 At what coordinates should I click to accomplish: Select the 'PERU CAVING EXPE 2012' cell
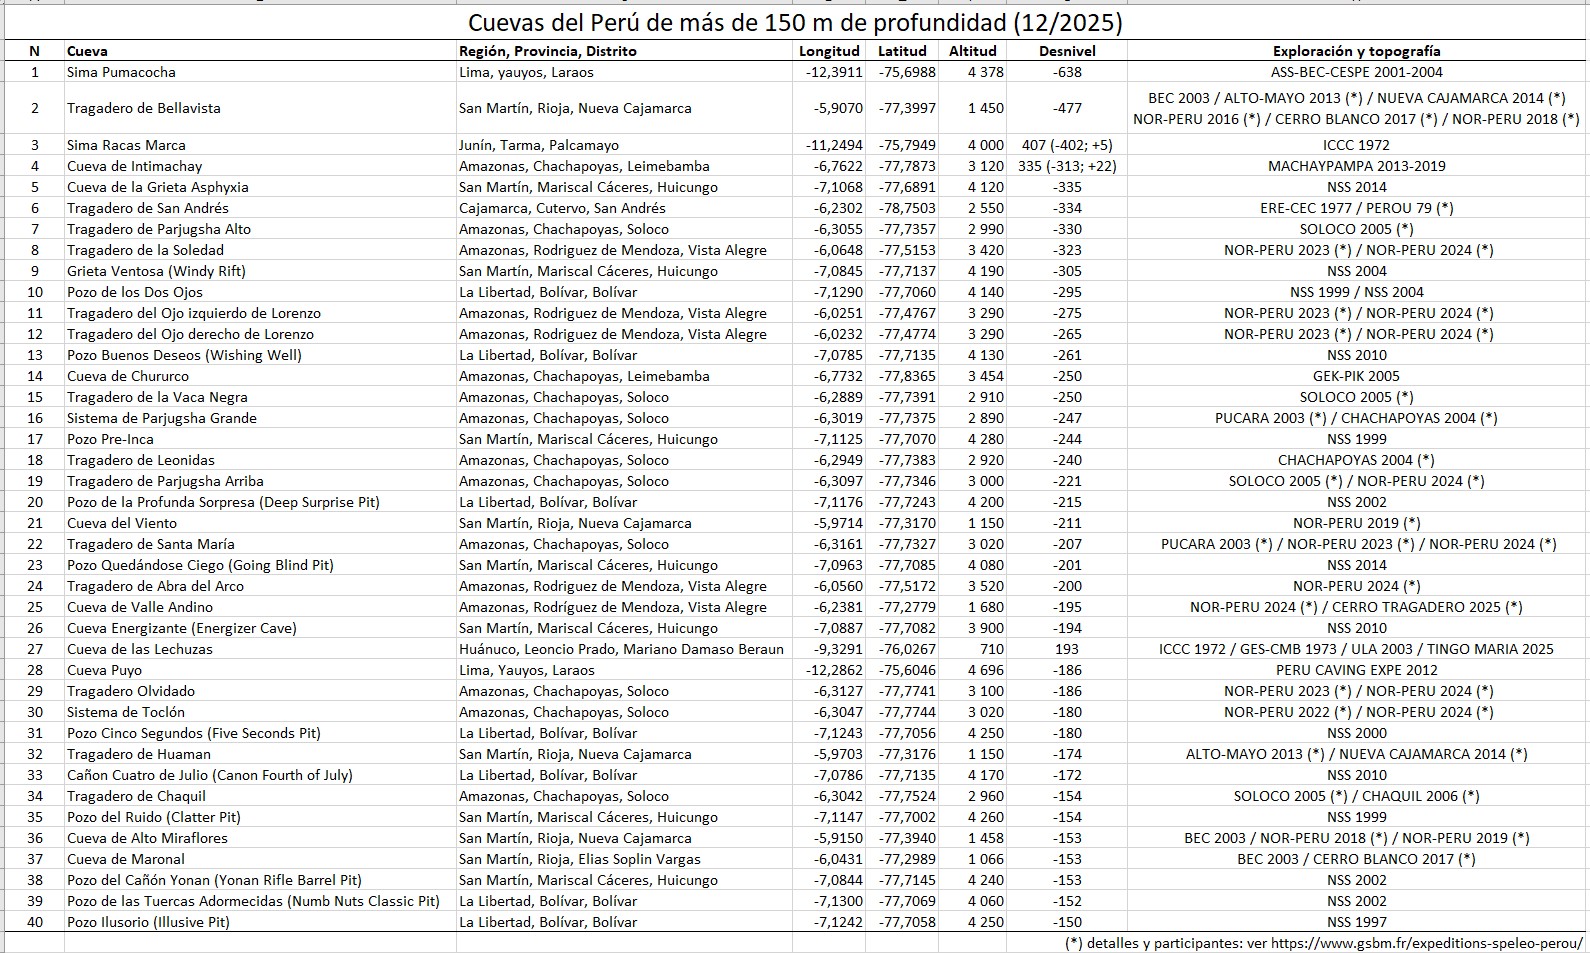pyautogui.click(x=1356, y=670)
